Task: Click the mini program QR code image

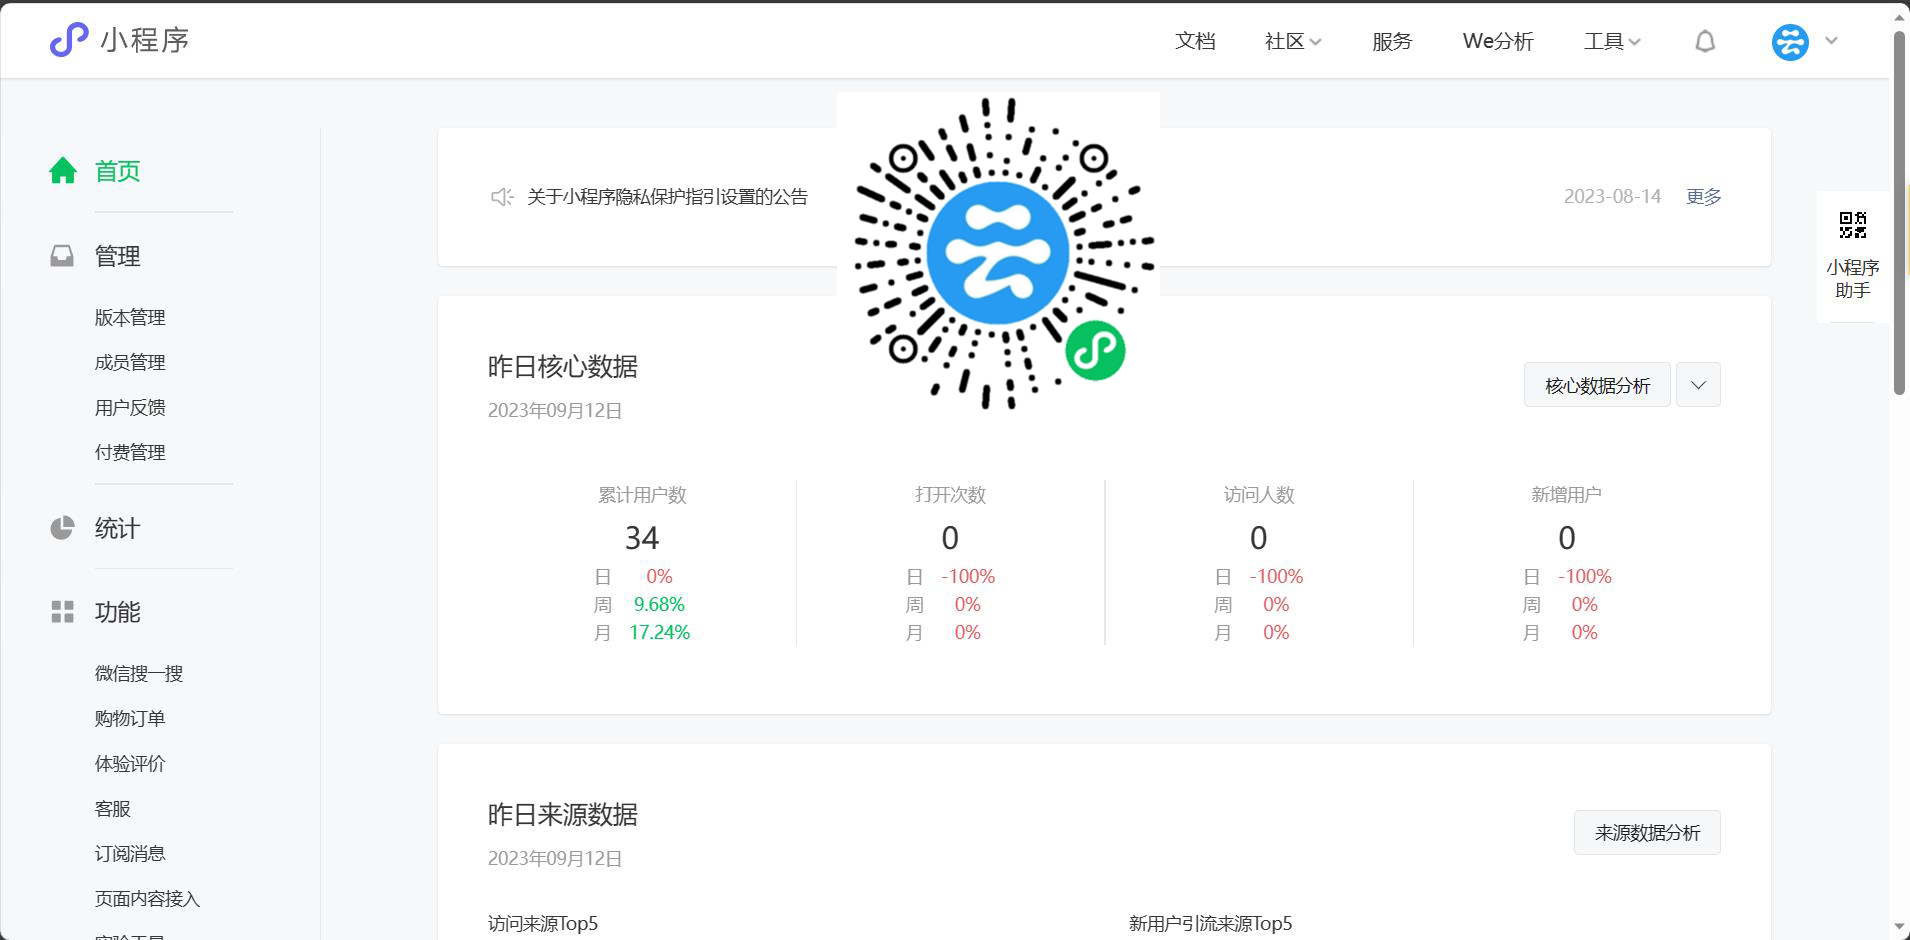Action: click(998, 252)
